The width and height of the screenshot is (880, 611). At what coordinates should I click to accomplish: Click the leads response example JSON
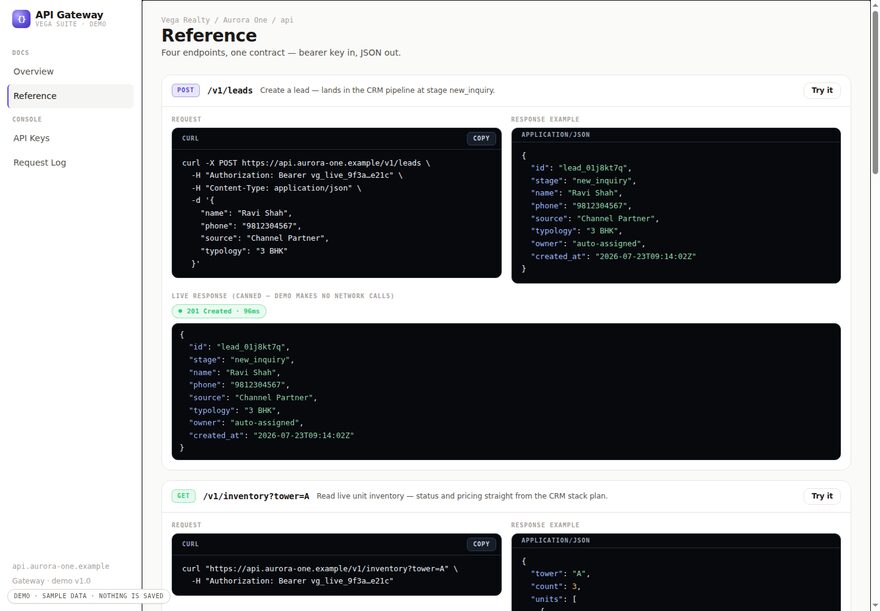click(x=676, y=212)
